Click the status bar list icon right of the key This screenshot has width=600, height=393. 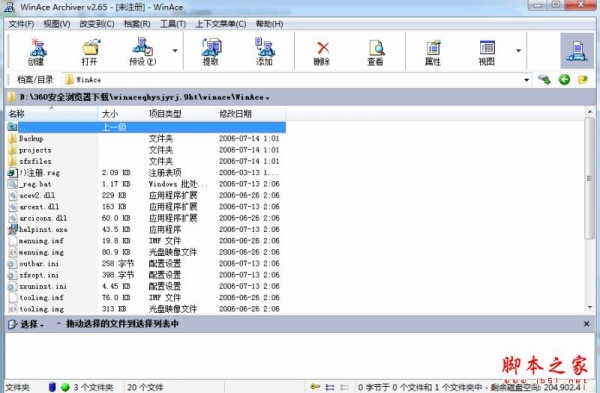330,387
